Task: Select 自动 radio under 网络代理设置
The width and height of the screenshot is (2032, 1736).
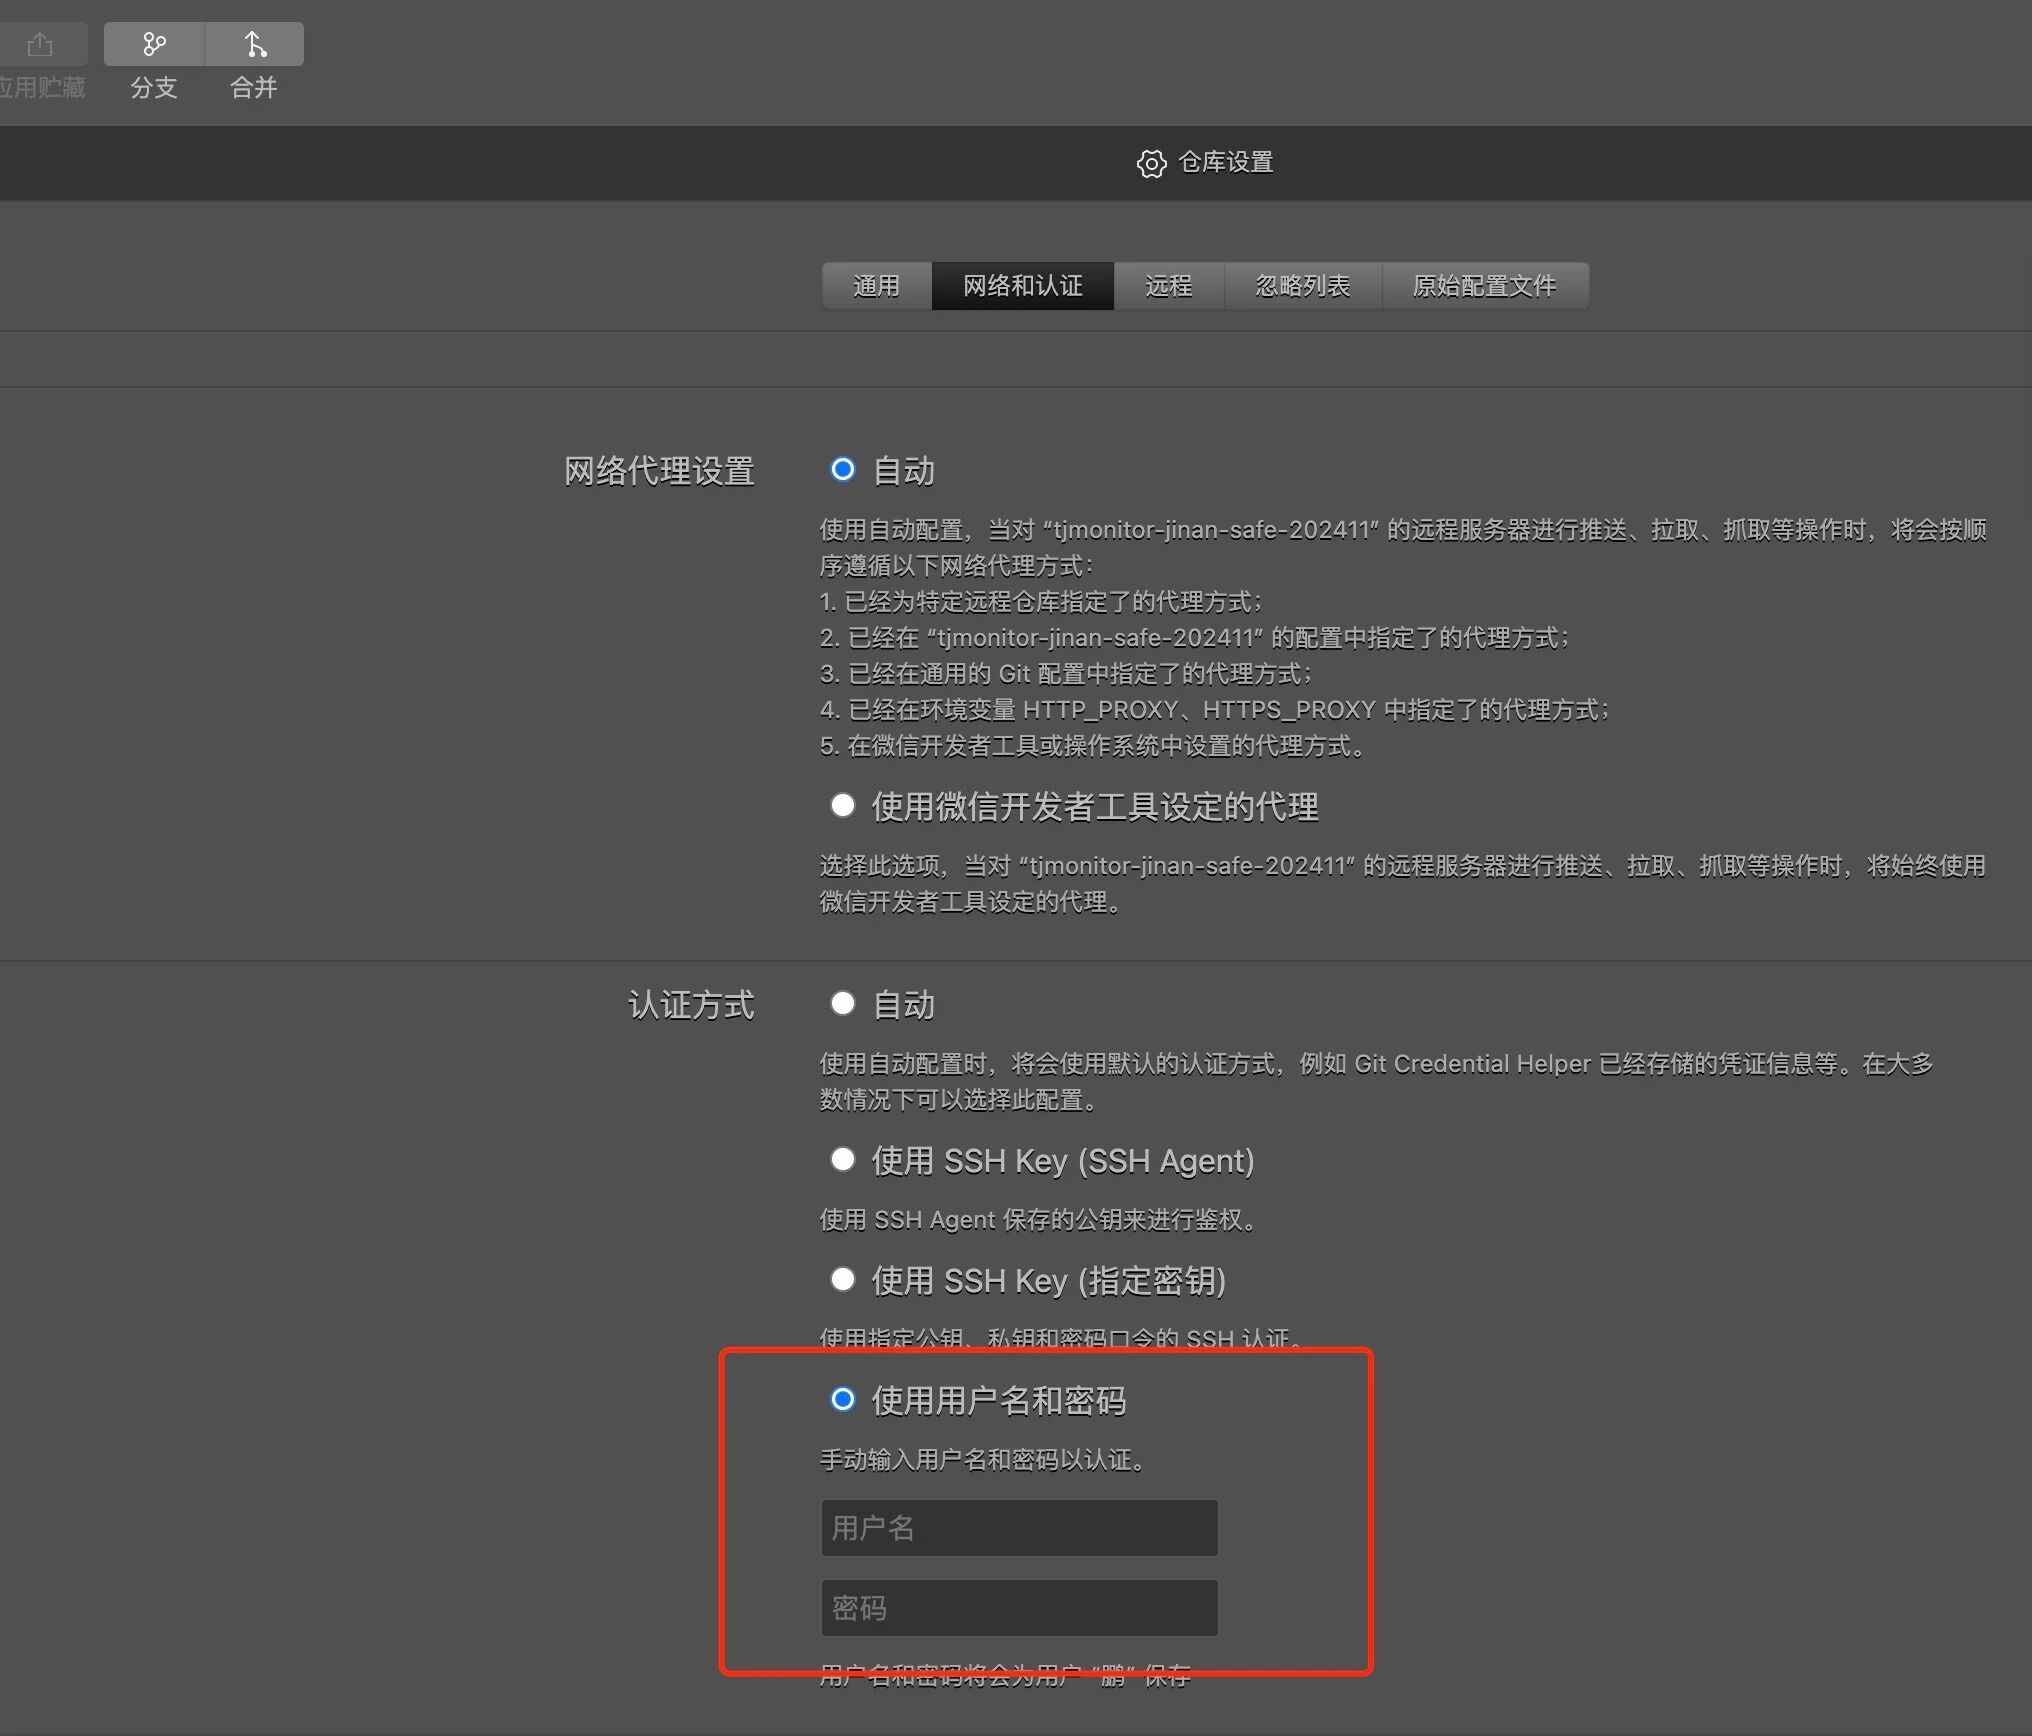Action: [843, 469]
